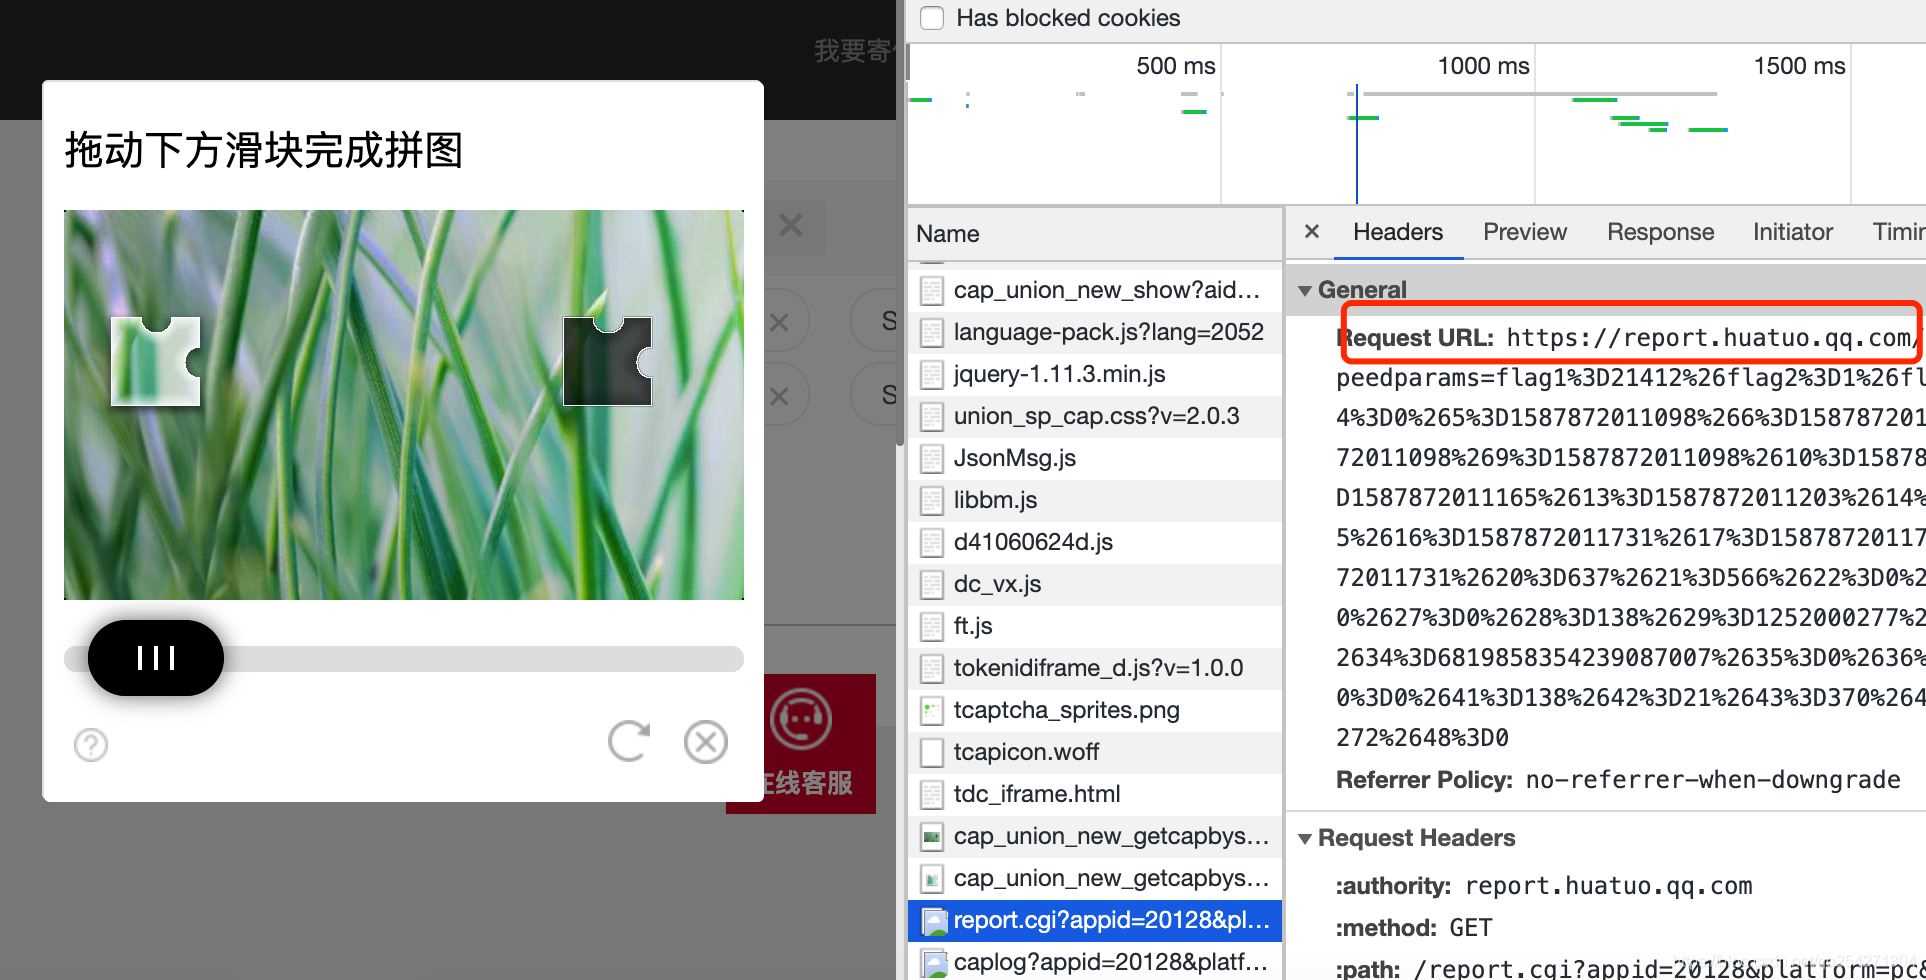1926x980 pixels.
Task: Collapse the General section
Action: tap(1305, 291)
